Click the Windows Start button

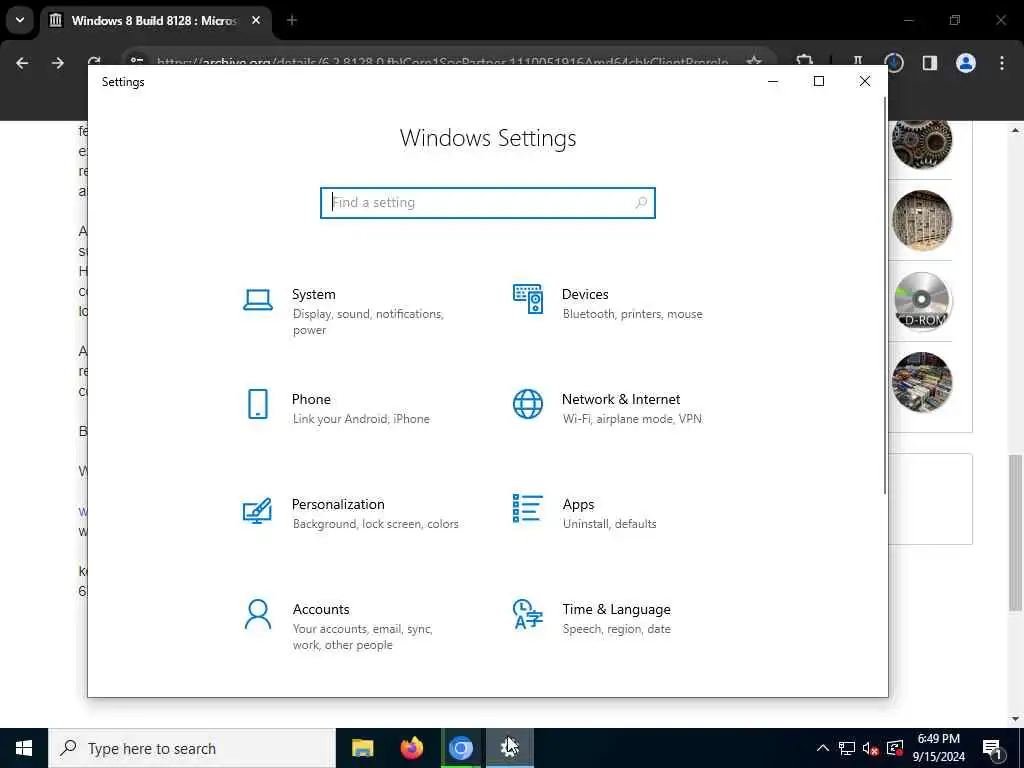[x=24, y=748]
